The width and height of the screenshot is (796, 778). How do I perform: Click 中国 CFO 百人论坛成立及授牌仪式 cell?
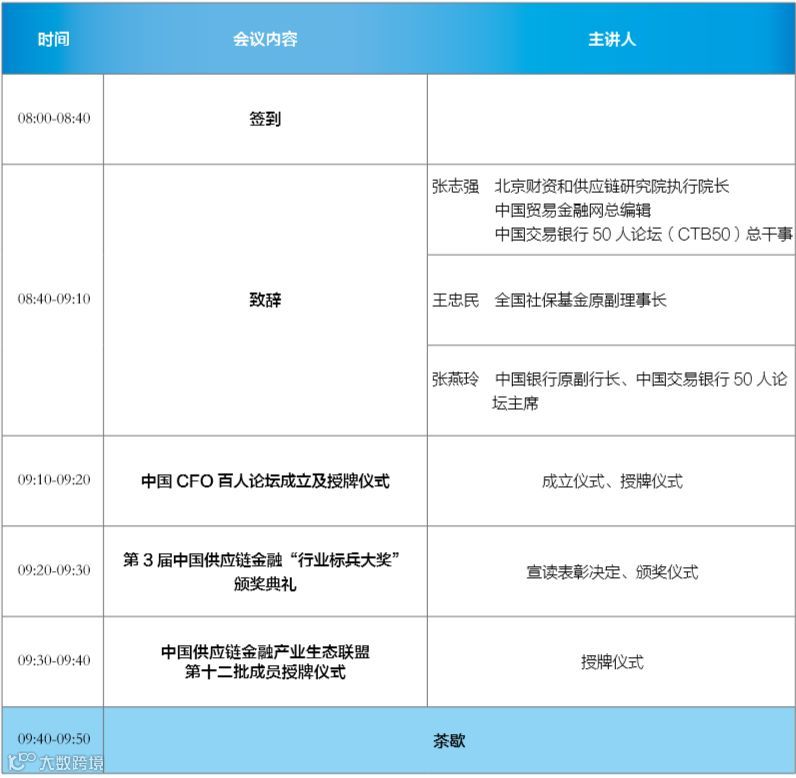(265, 481)
